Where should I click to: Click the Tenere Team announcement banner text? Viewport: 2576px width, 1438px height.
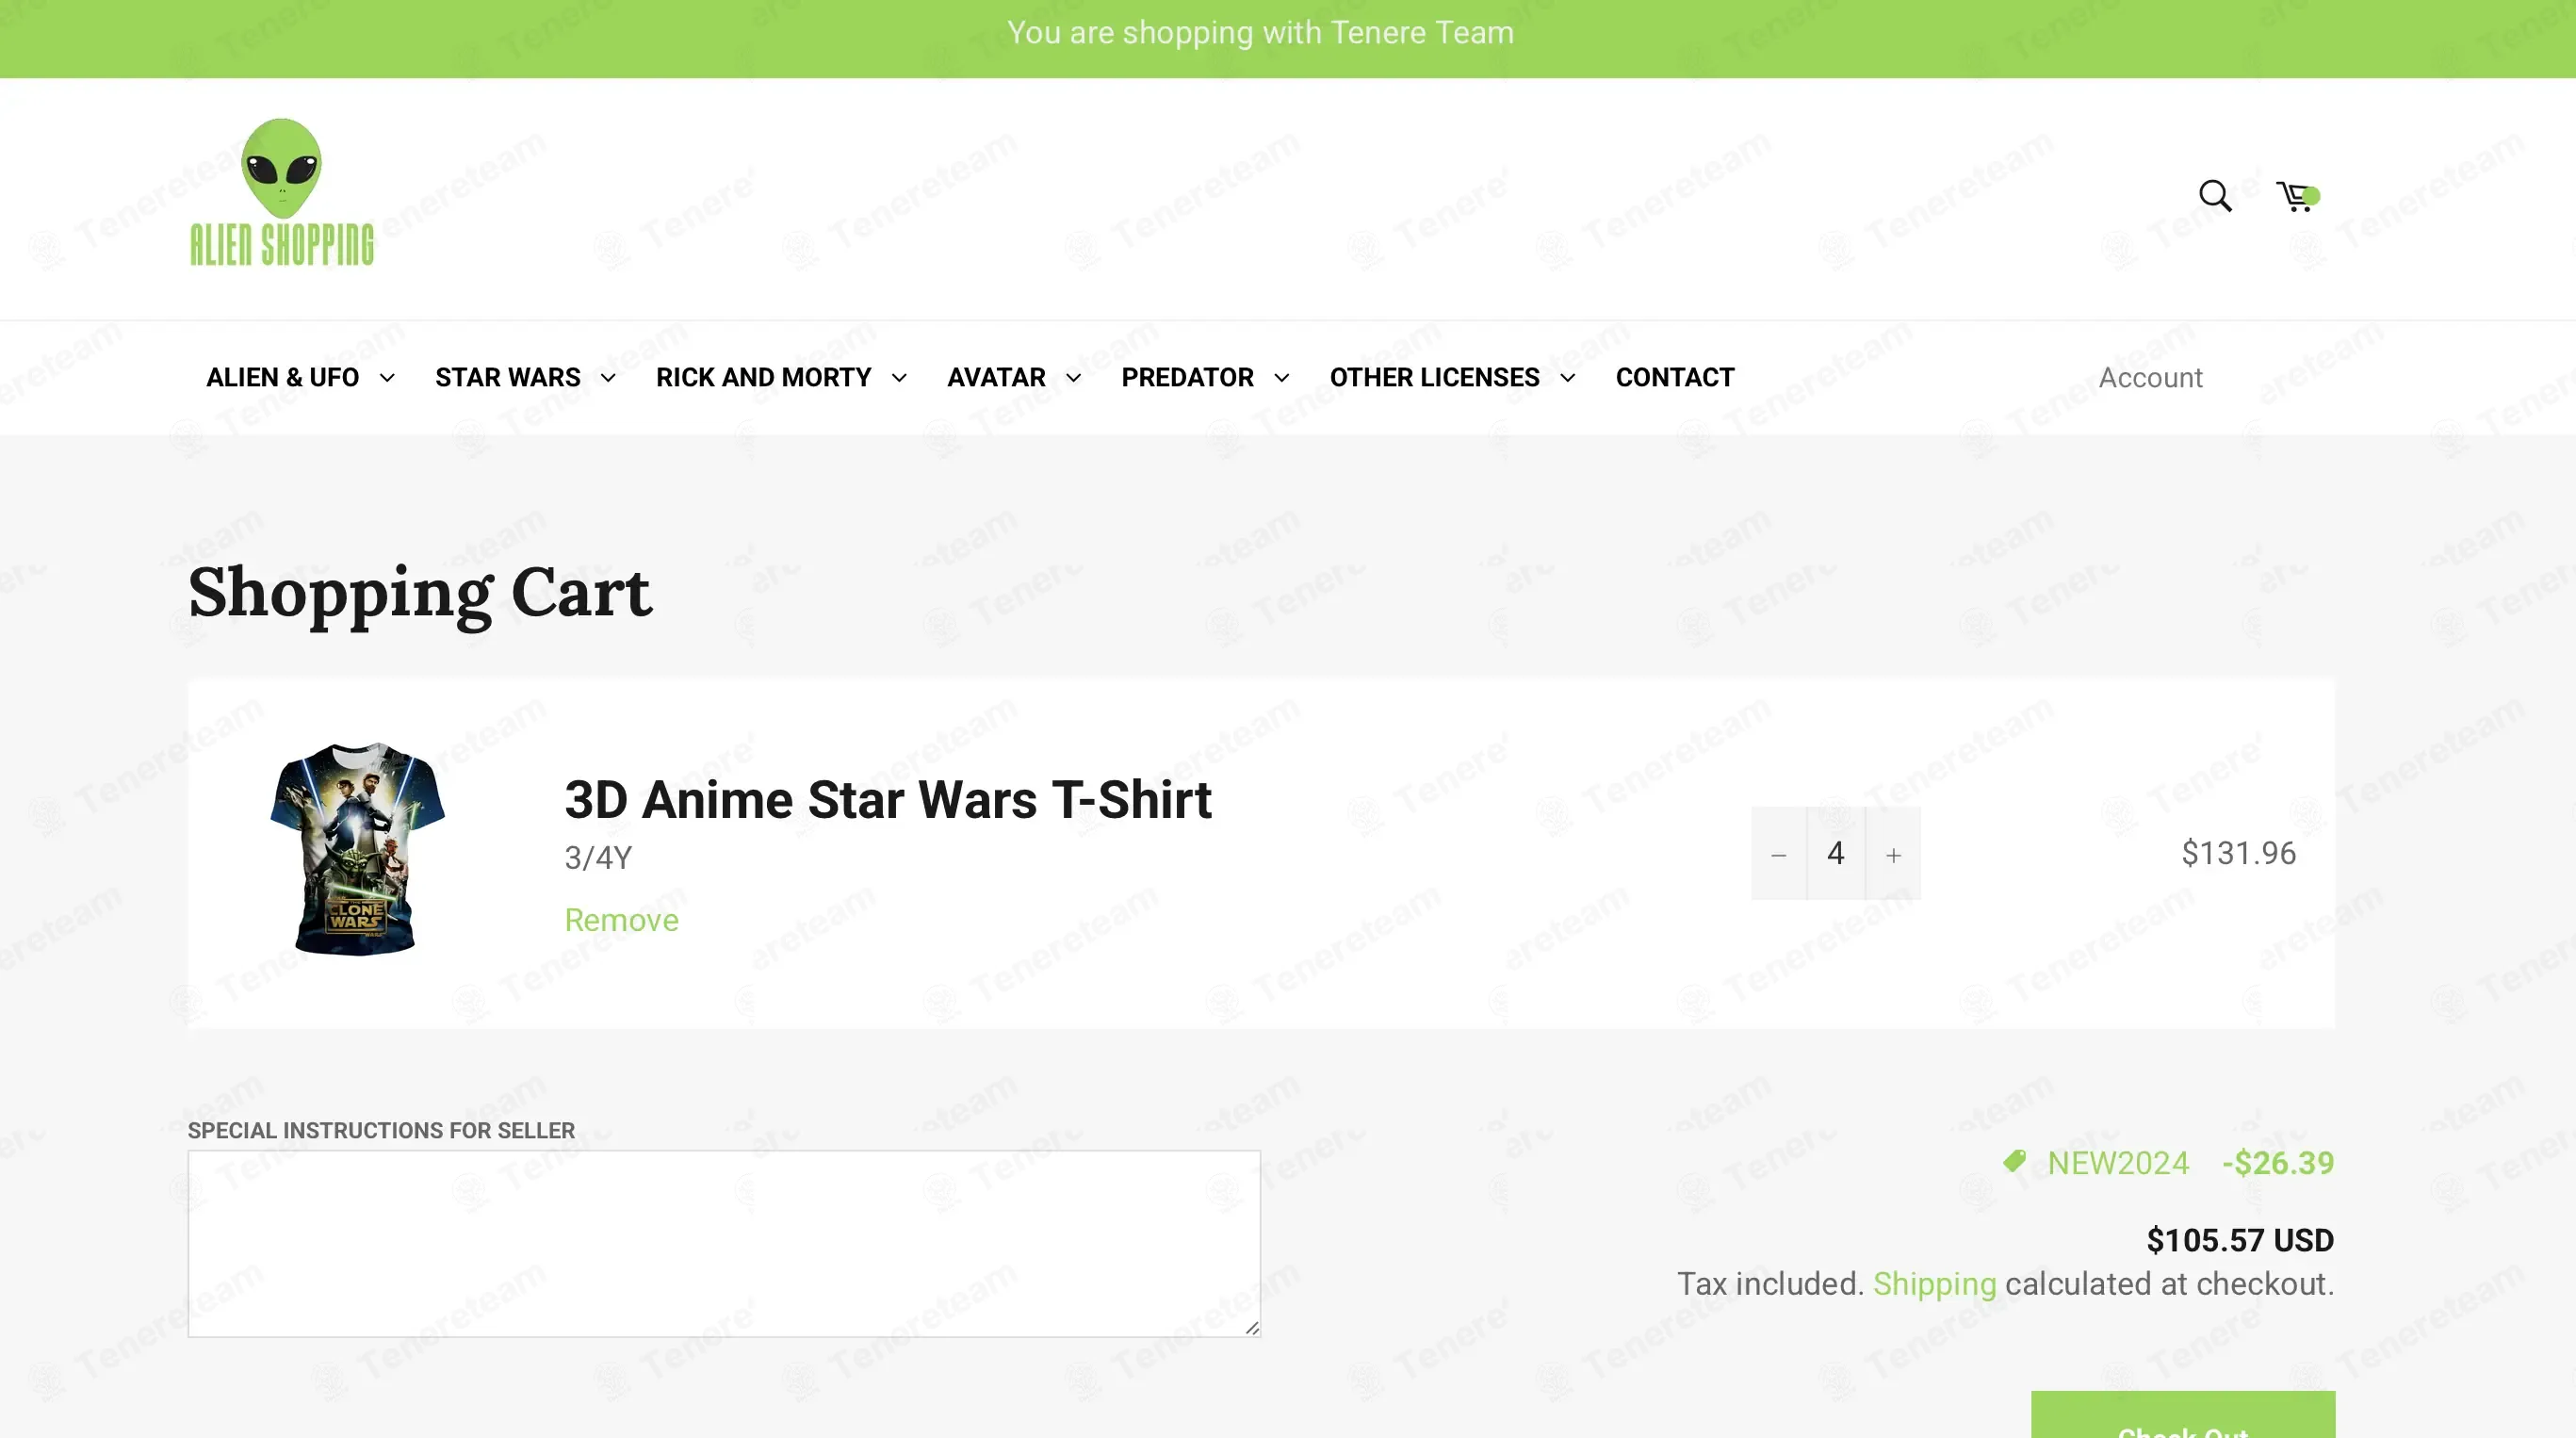1260,33
